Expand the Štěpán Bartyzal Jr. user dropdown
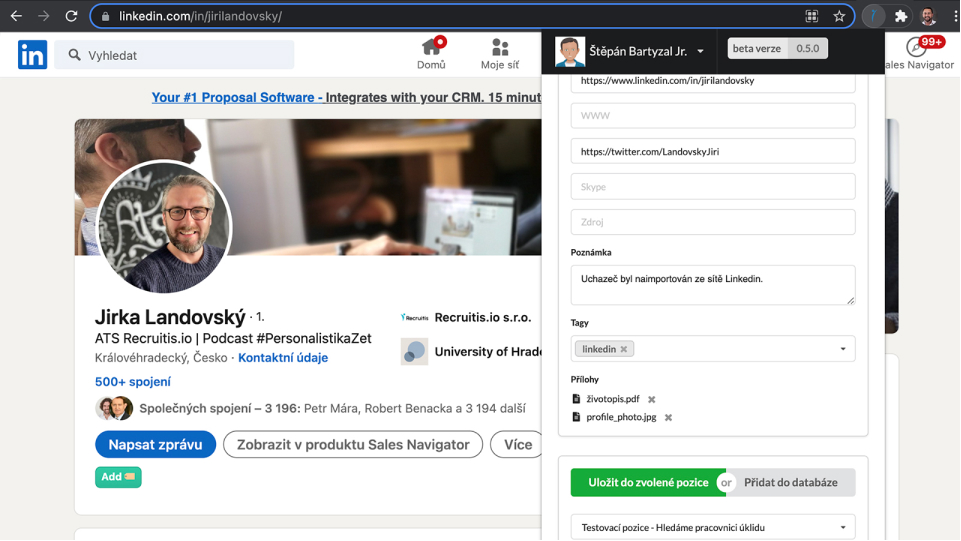The height and width of the screenshot is (541, 961). (701, 51)
